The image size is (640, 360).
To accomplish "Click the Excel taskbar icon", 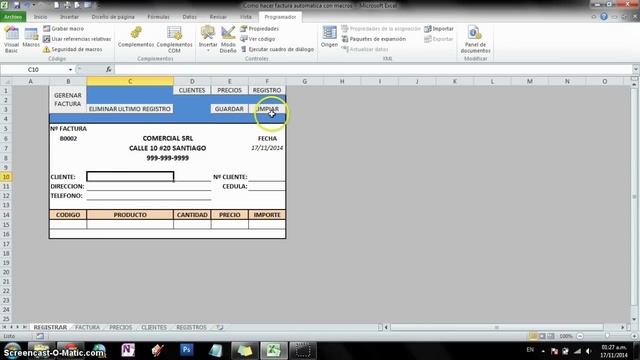I will pos(273,350).
